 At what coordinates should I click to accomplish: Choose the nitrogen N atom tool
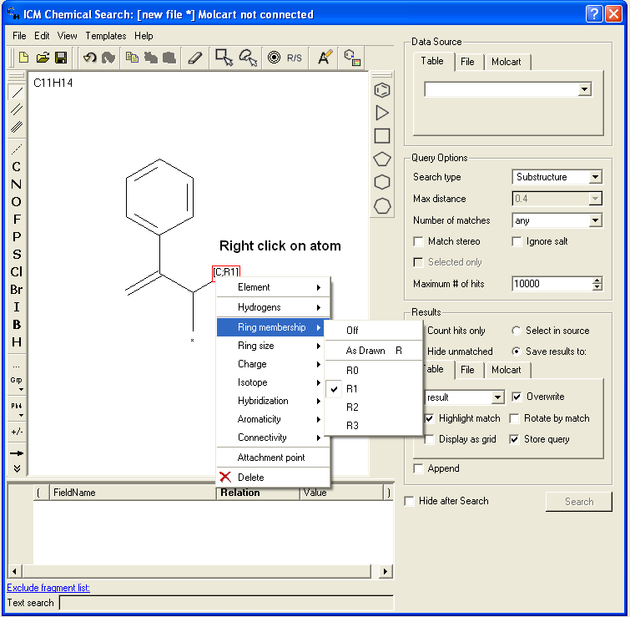pyautogui.click(x=16, y=184)
